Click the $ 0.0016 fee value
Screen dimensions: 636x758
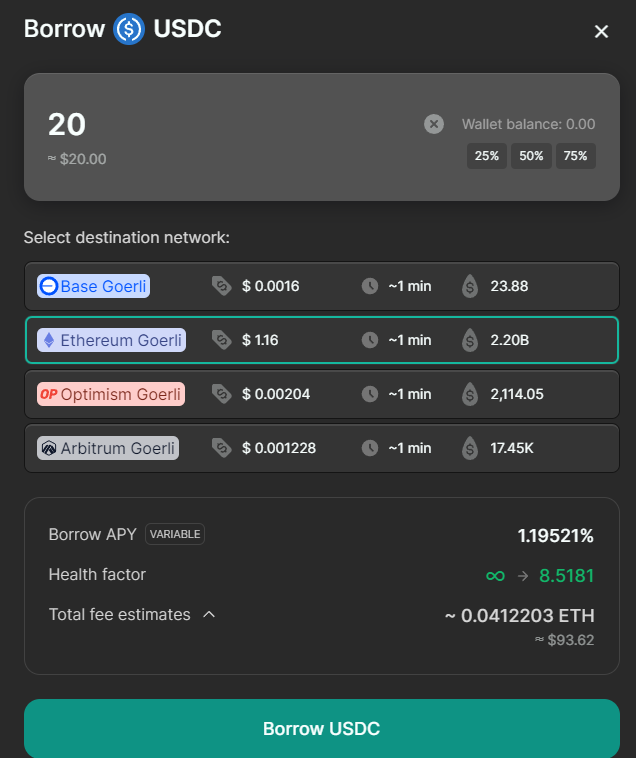(x=271, y=286)
